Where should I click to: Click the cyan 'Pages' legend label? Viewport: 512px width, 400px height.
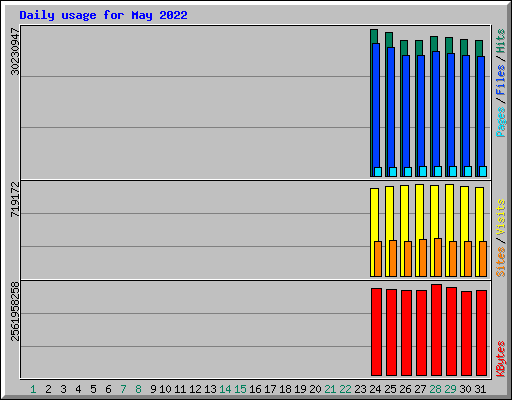500,122
